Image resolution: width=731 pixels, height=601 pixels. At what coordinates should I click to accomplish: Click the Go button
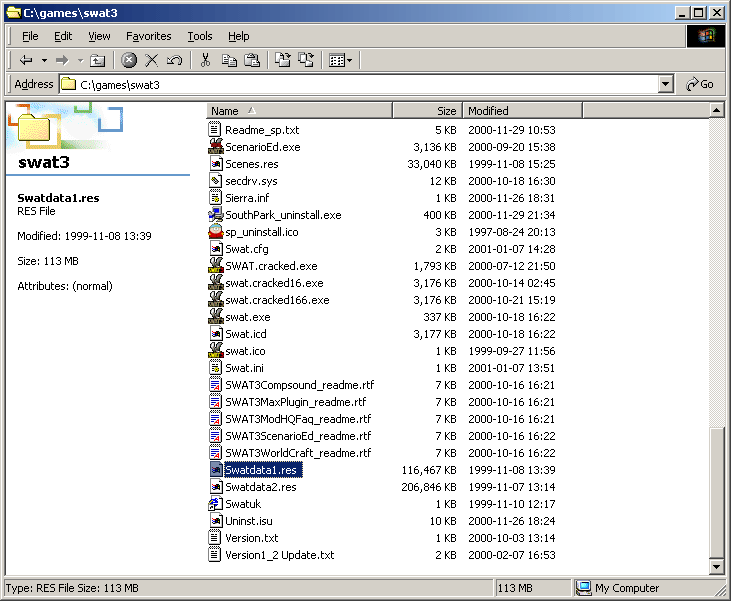point(700,84)
